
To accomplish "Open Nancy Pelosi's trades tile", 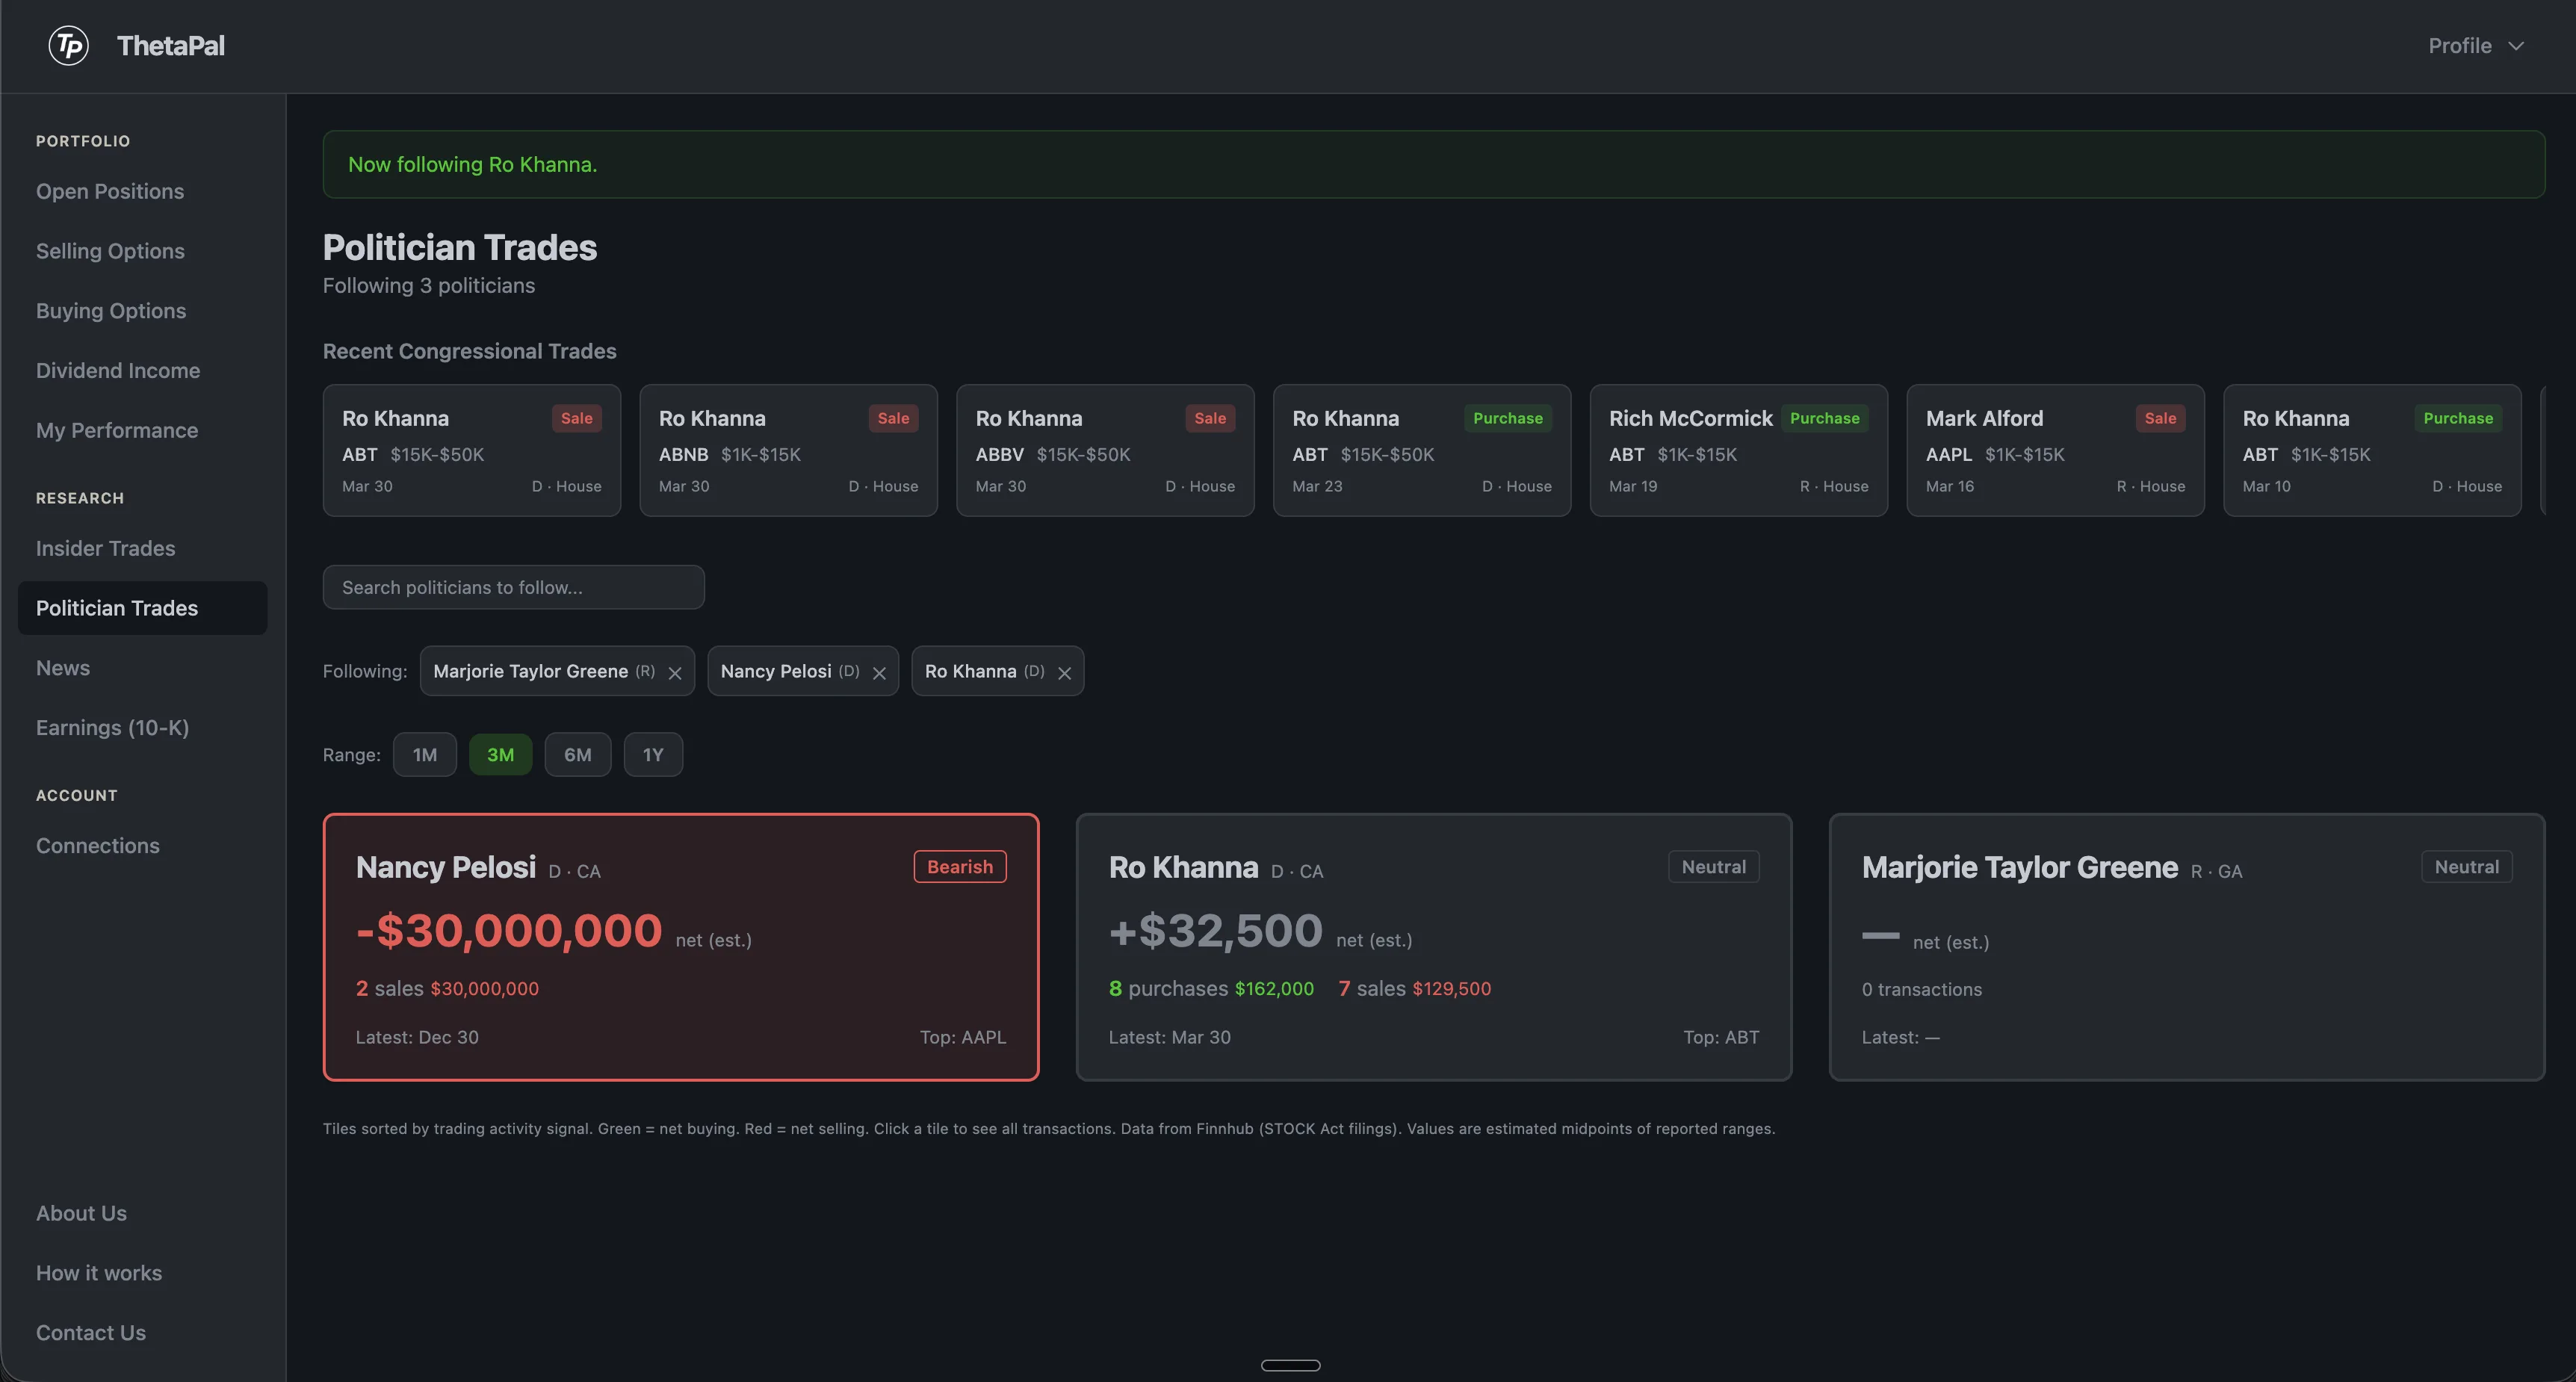I will tap(681, 947).
